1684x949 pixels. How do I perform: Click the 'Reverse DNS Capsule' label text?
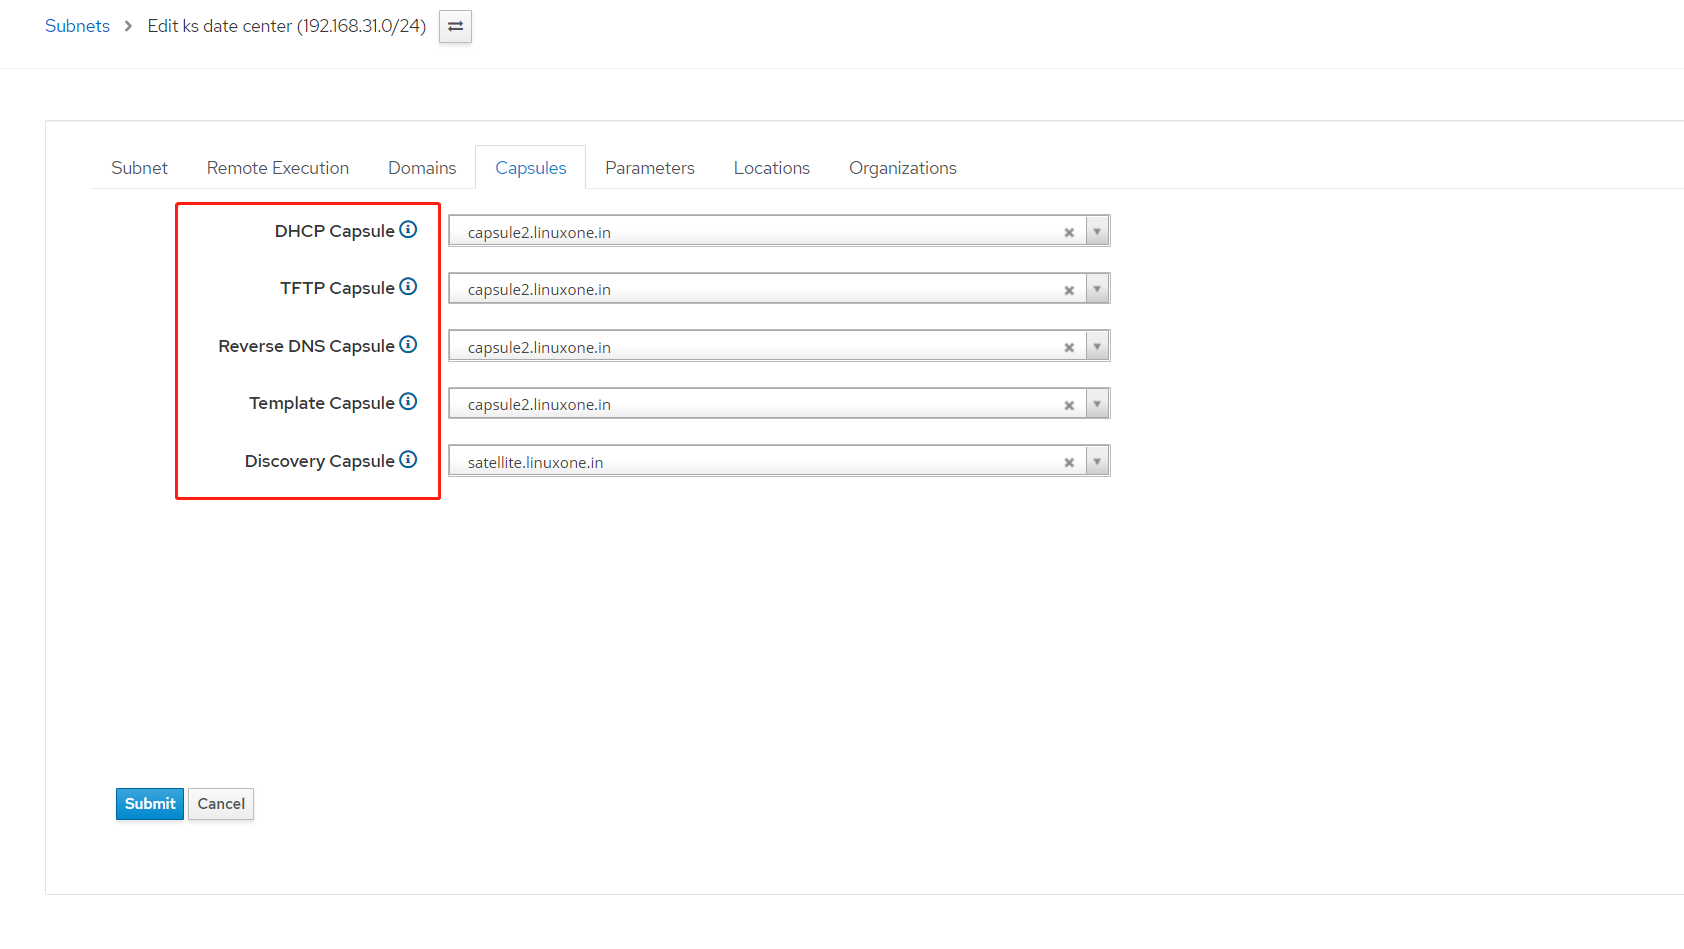306,346
